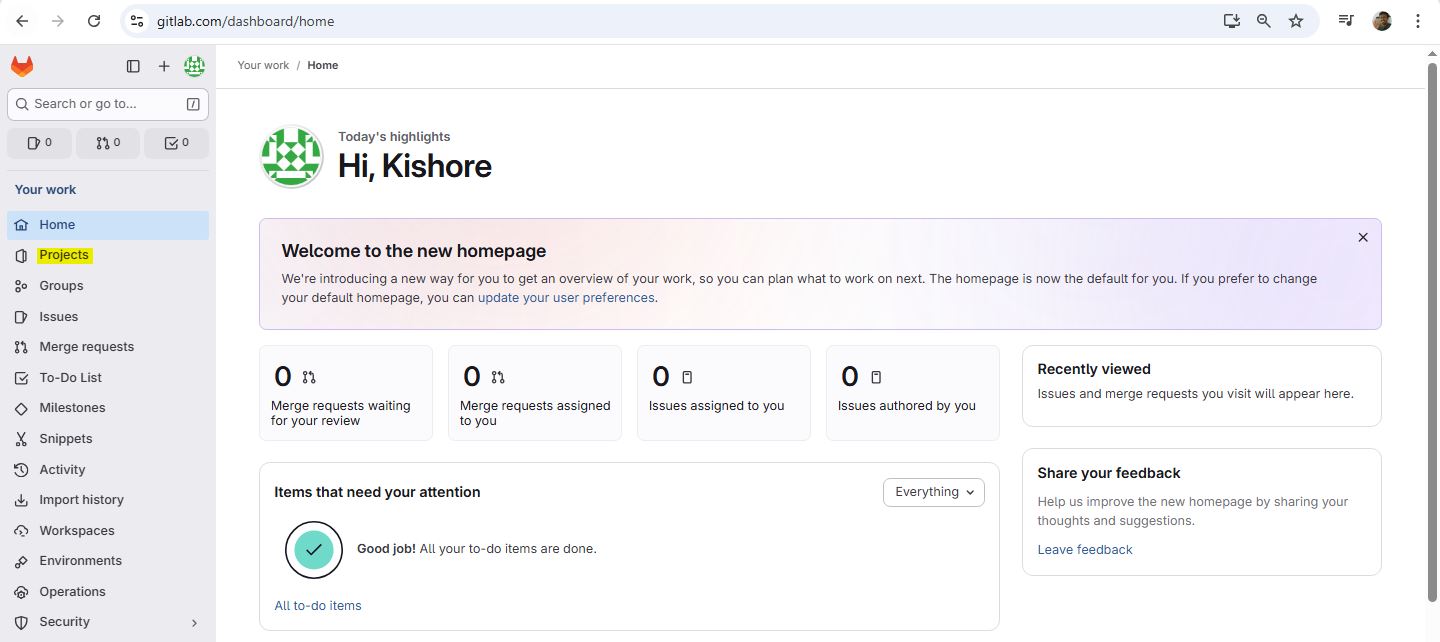Open merge requests counter in sidebar
The height and width of the screenshot is (642, 1440).
point(108,143)
